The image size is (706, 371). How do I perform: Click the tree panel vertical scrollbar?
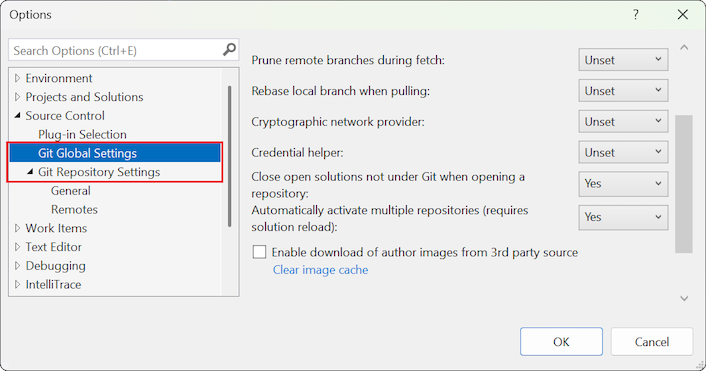[230, 156]
